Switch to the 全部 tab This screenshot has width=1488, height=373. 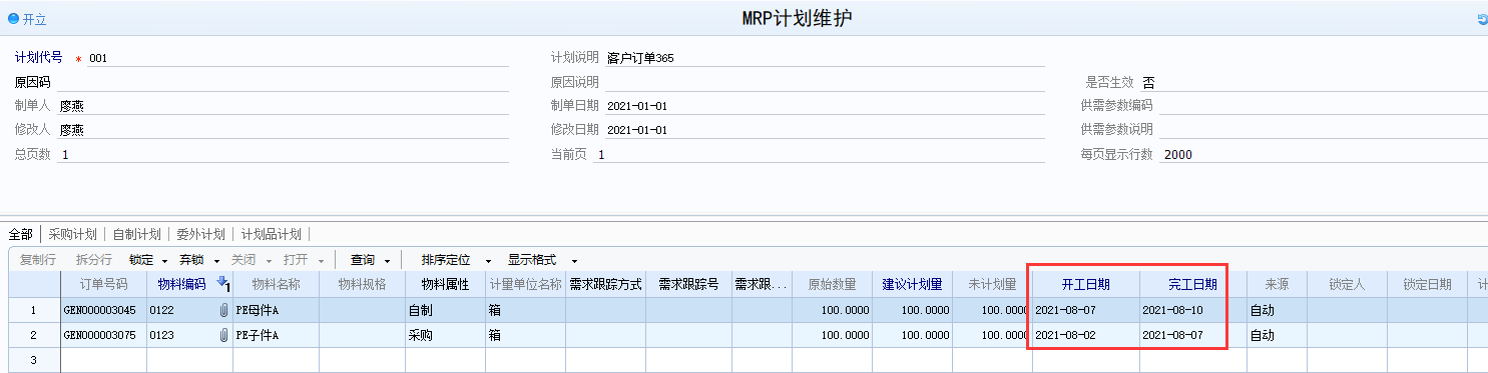click(20, 234)
